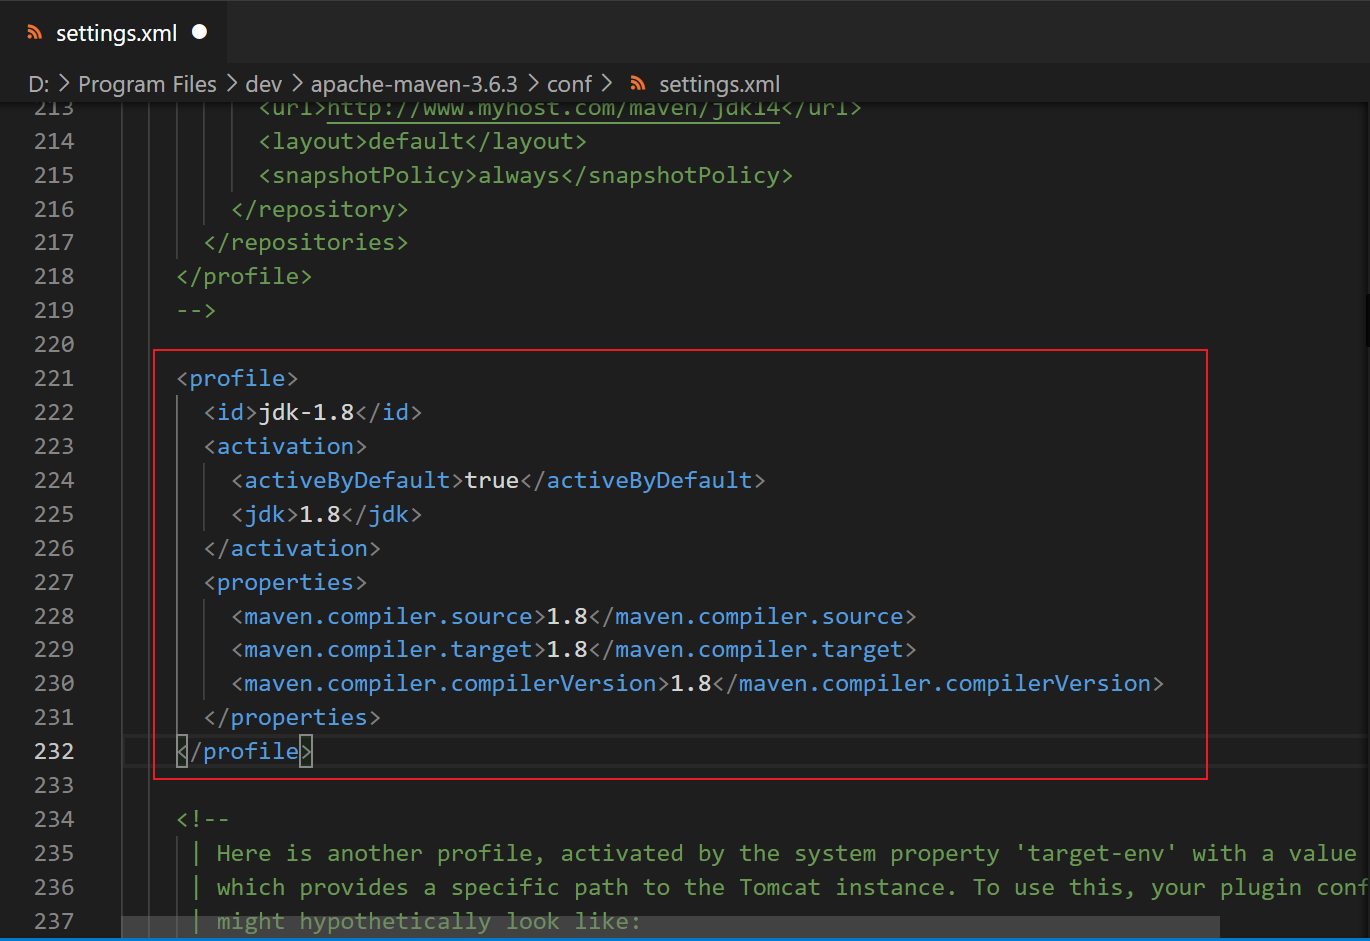Screen dimensions: 1370x941
Task: Click the closing maven.compiler.target tag
Action: tap(752, 649)
